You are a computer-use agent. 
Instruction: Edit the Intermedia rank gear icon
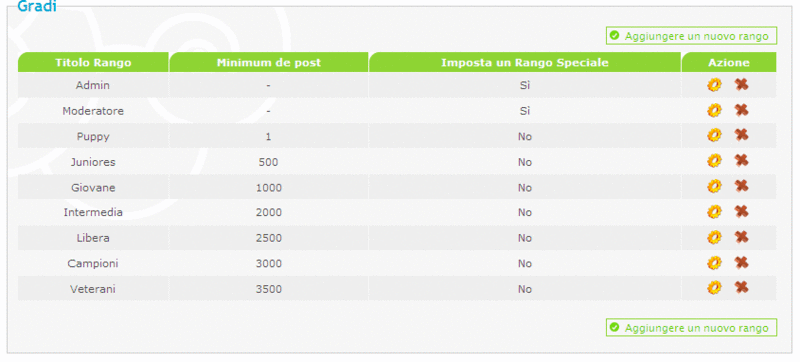click(x=714, y=212)
